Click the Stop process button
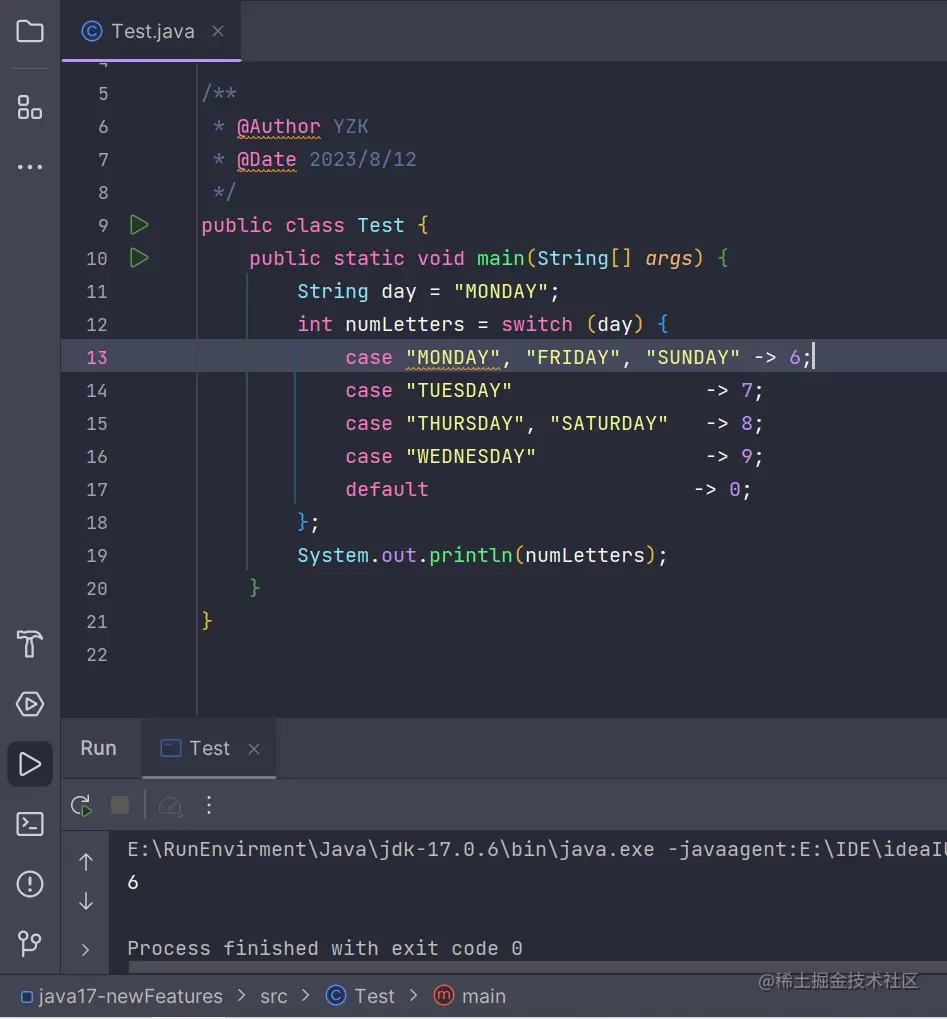 120,805
